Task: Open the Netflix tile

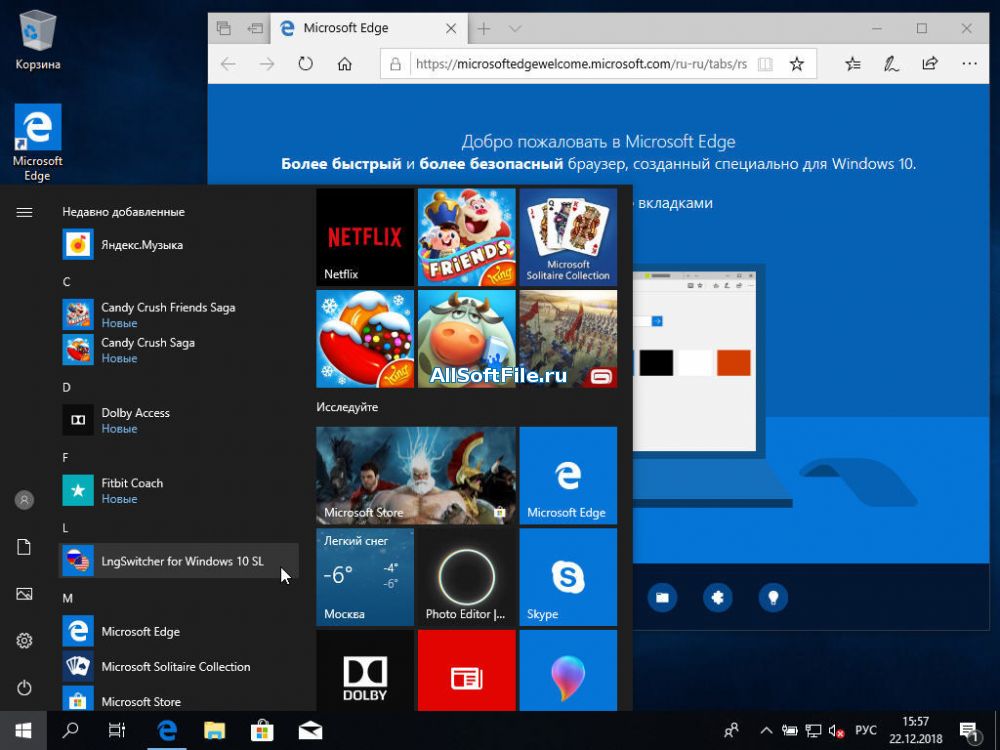Action: pos(364,237)
